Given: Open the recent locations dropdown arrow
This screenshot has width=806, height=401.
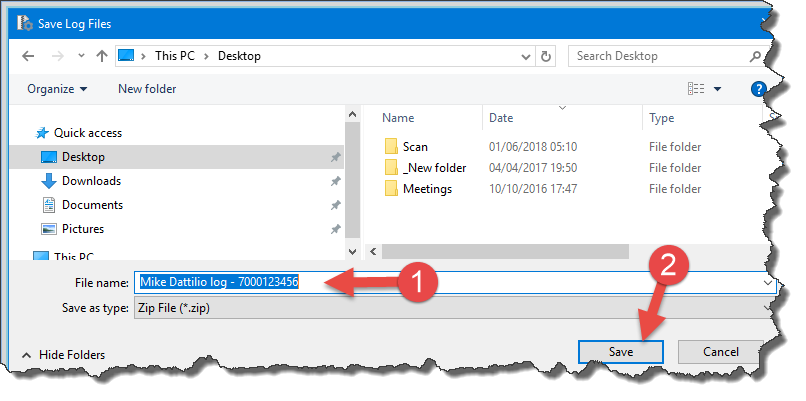Looking at the screenshot, I should click(x=81, y=56).
